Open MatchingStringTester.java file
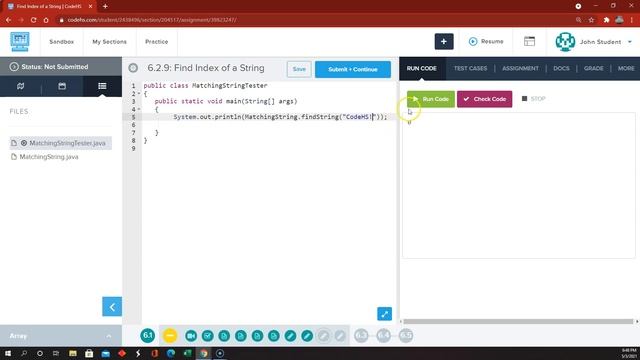The image size is (640, 360). click(60, 143)
